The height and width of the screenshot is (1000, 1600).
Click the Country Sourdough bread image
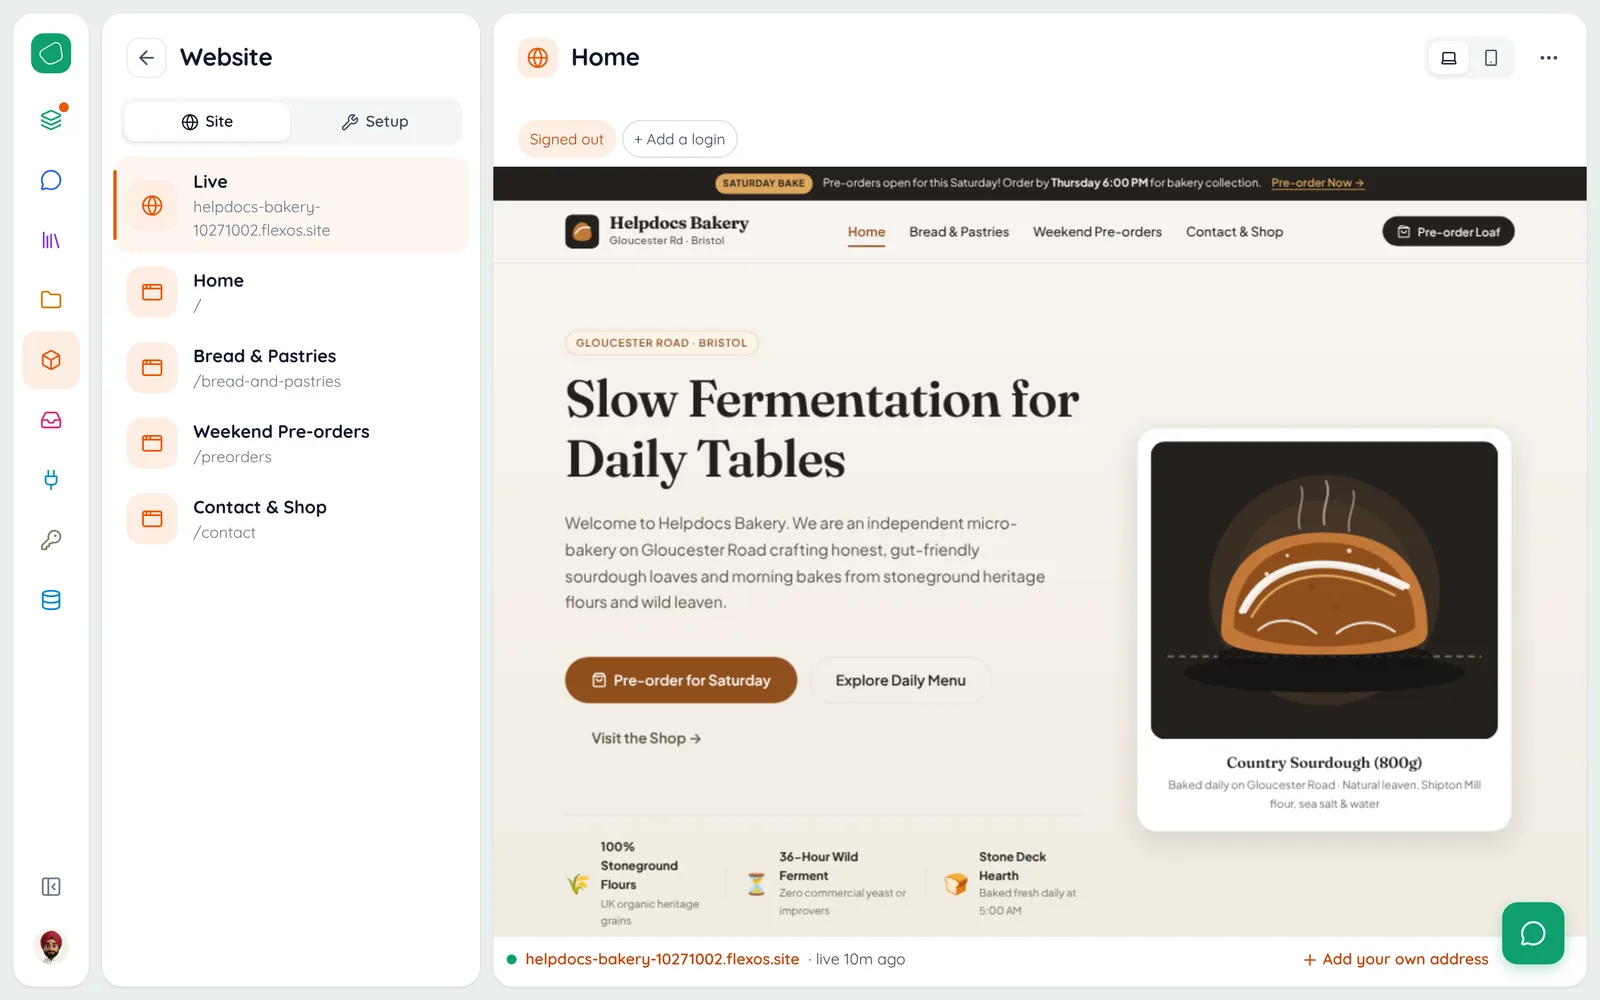click(x=1324, y=590)
